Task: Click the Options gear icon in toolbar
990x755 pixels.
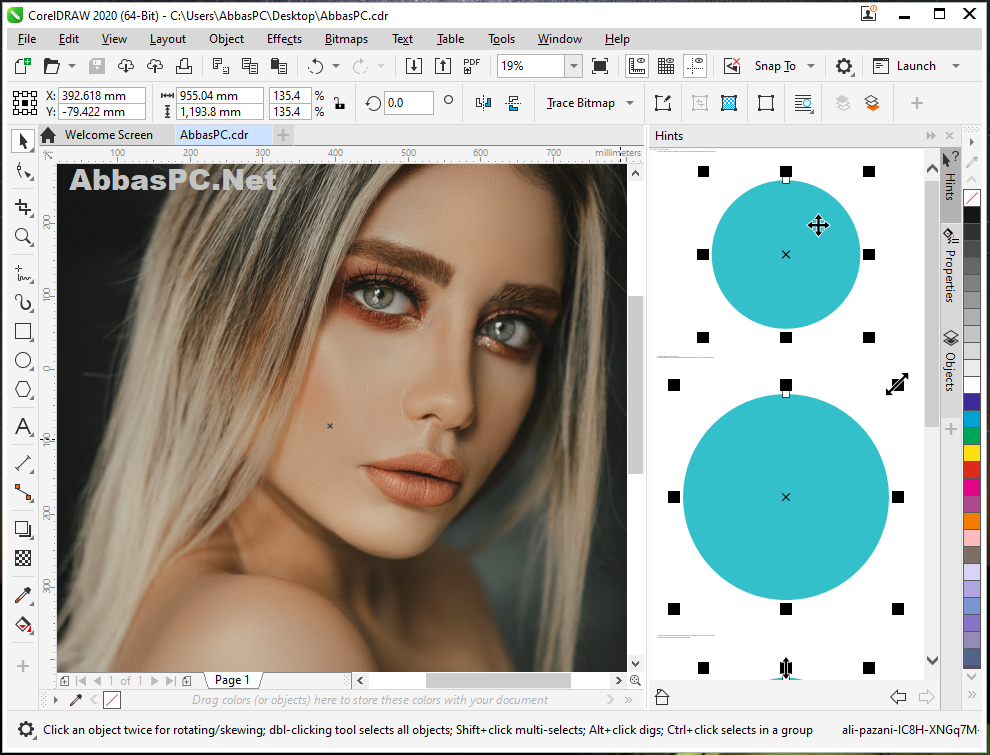Action: pyautogui.click(x=844, y=66)
